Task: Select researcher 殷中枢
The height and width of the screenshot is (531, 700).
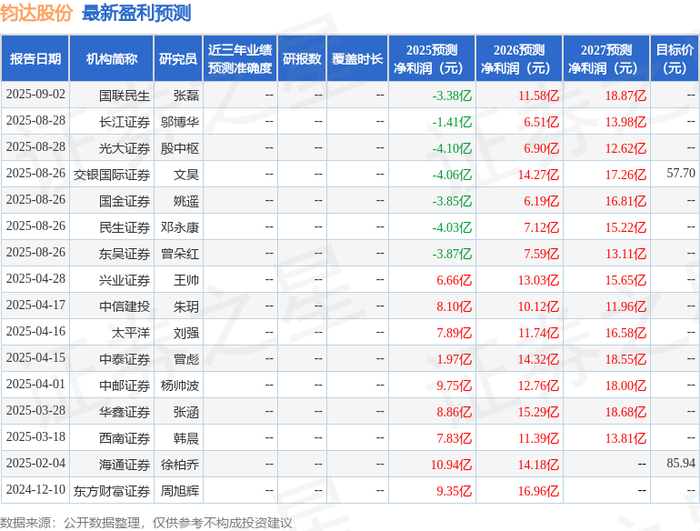Action: [x=180, y=148]
